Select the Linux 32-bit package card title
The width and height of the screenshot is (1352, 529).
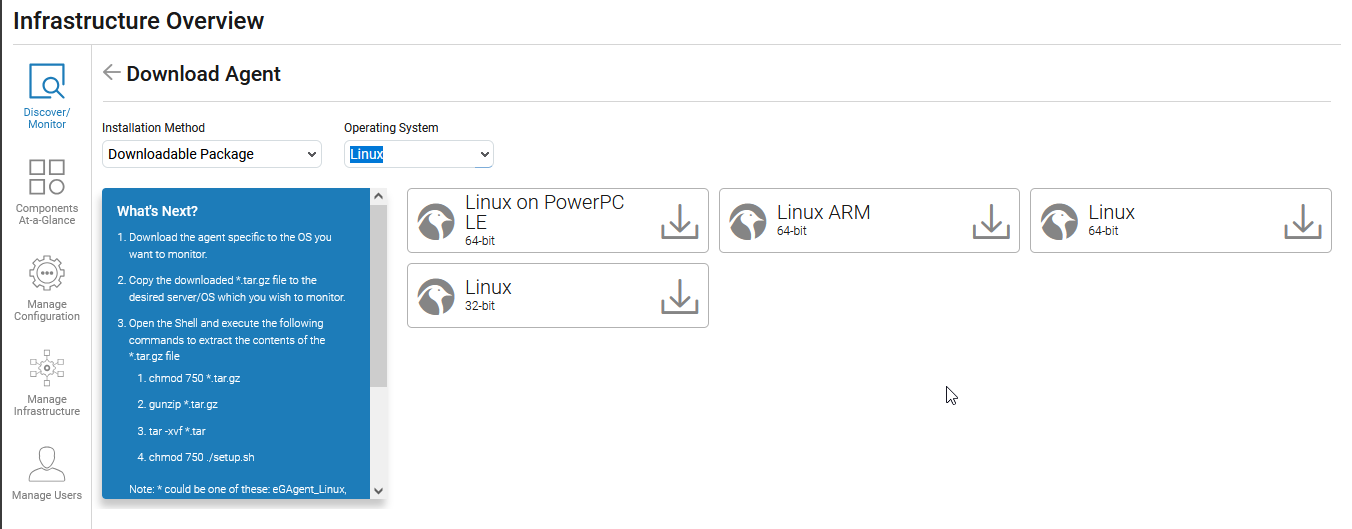tap(488, 288)
